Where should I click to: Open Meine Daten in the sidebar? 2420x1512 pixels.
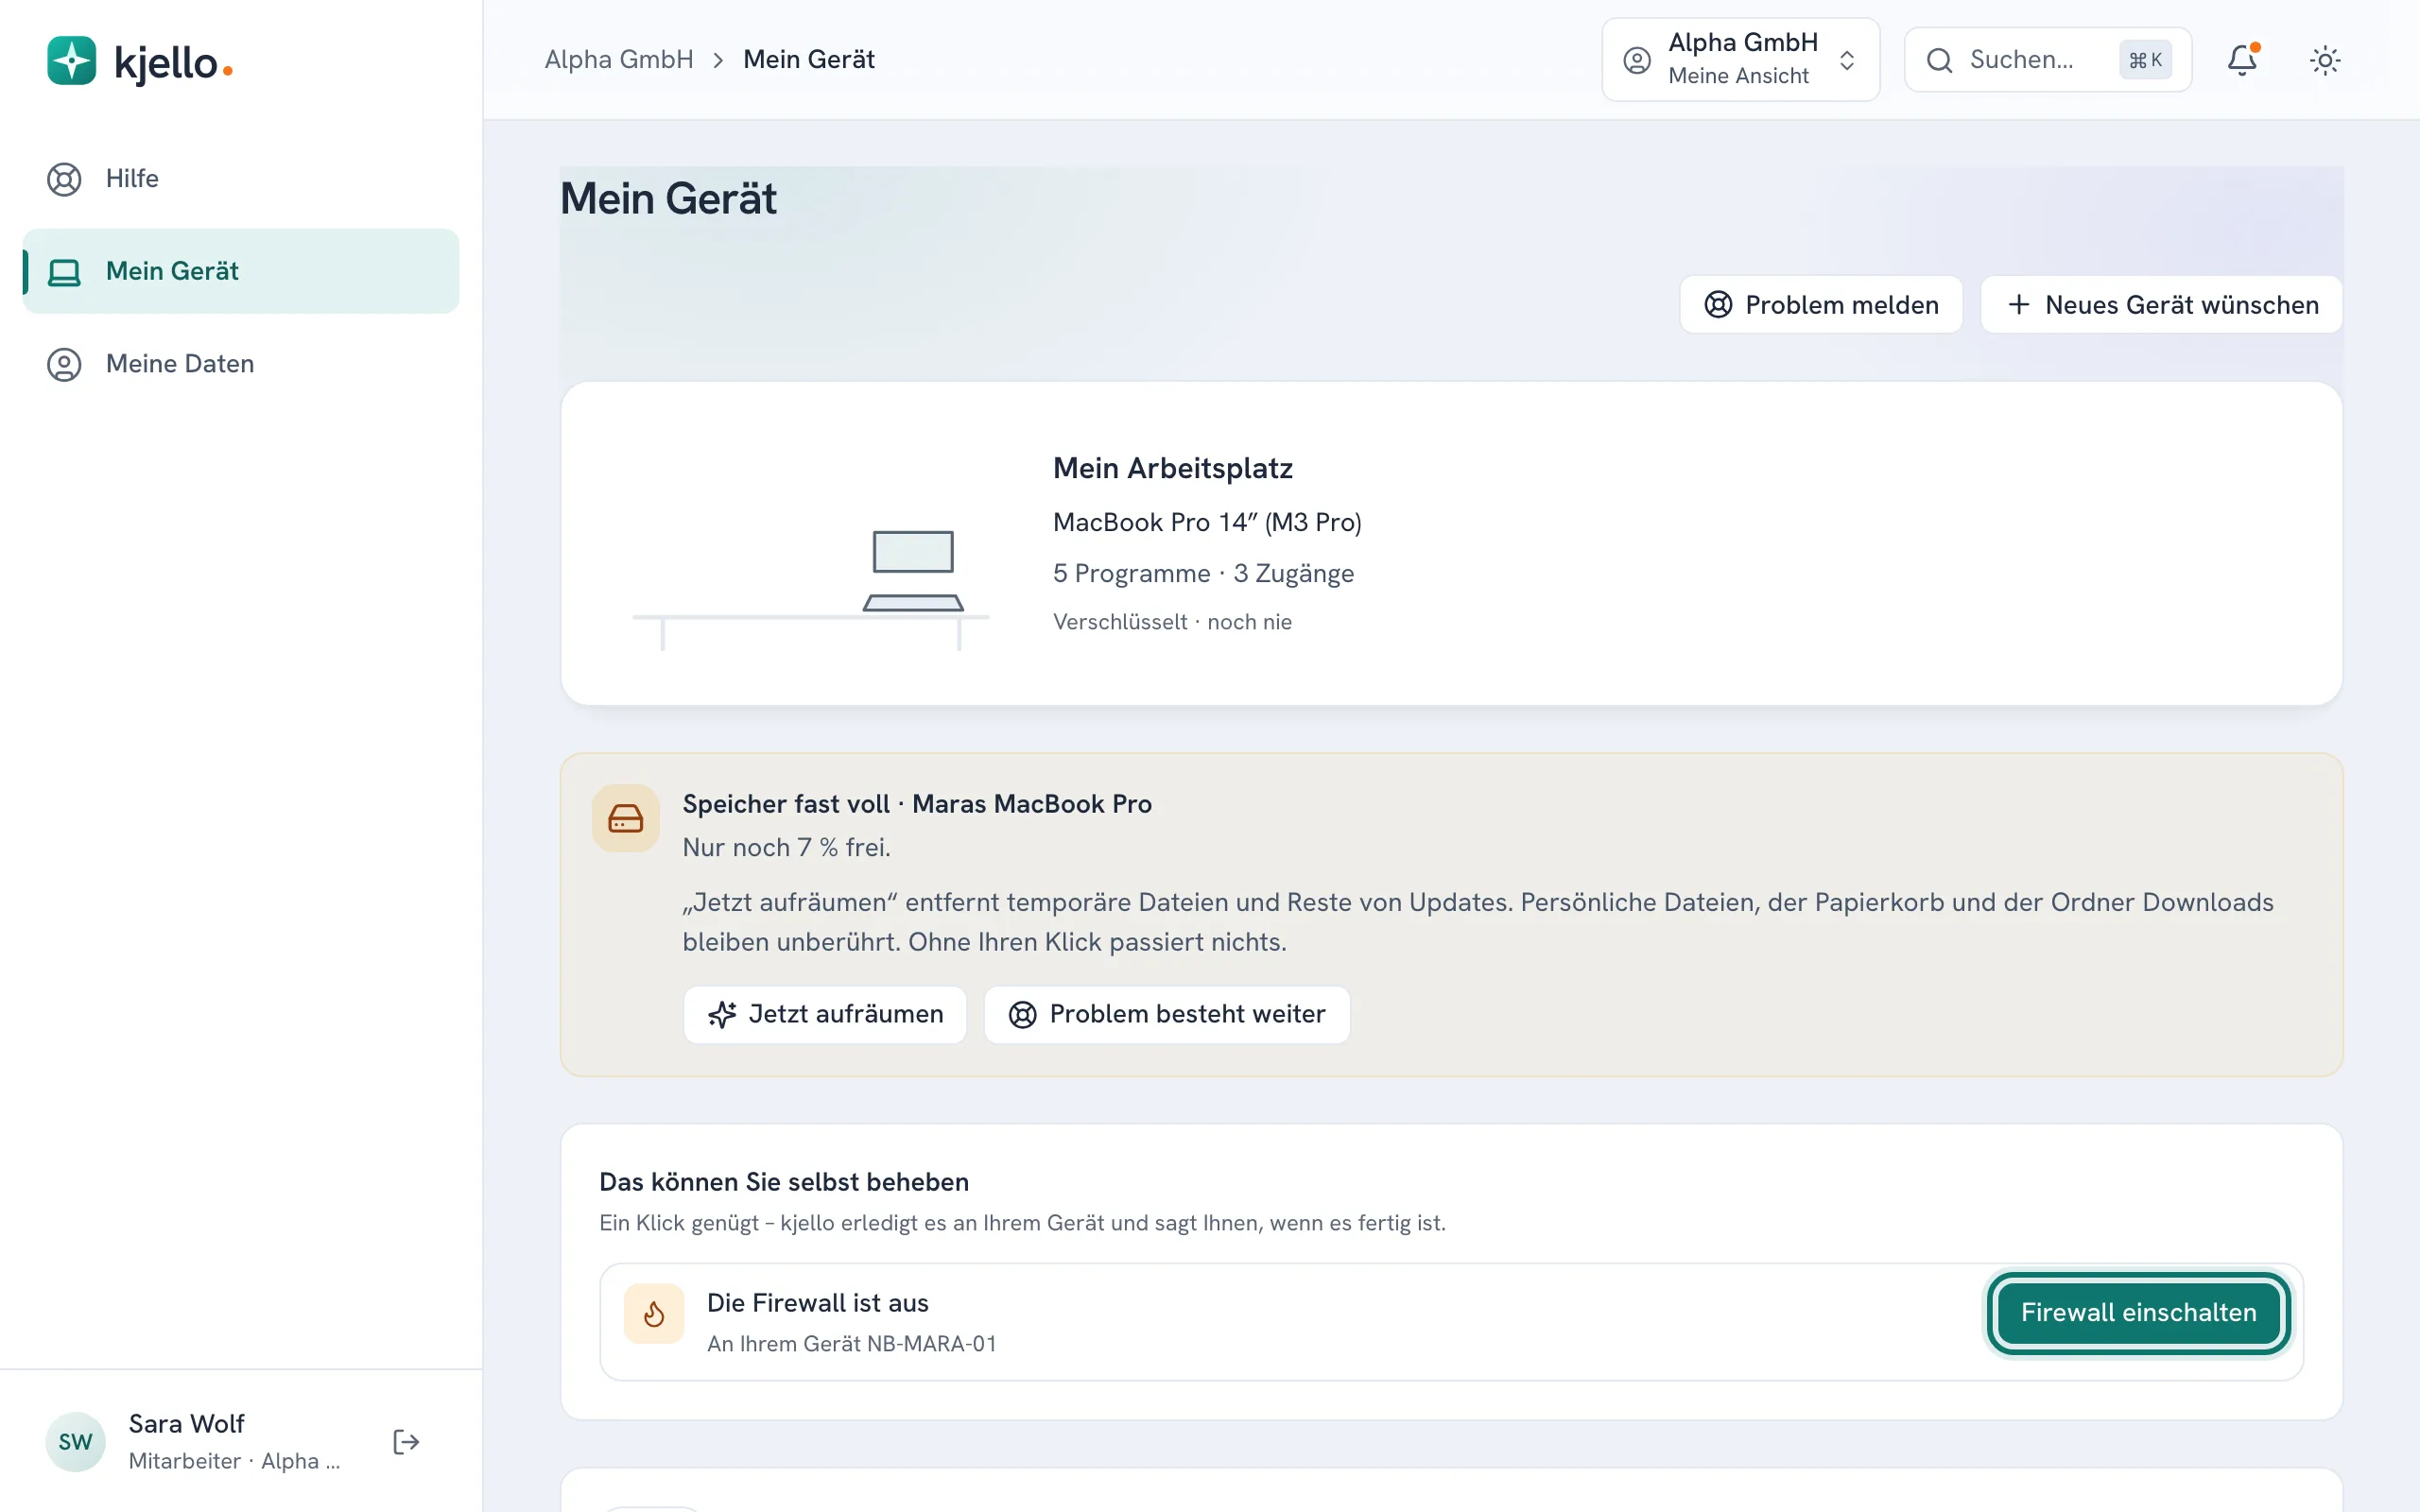tap(240, 364)
